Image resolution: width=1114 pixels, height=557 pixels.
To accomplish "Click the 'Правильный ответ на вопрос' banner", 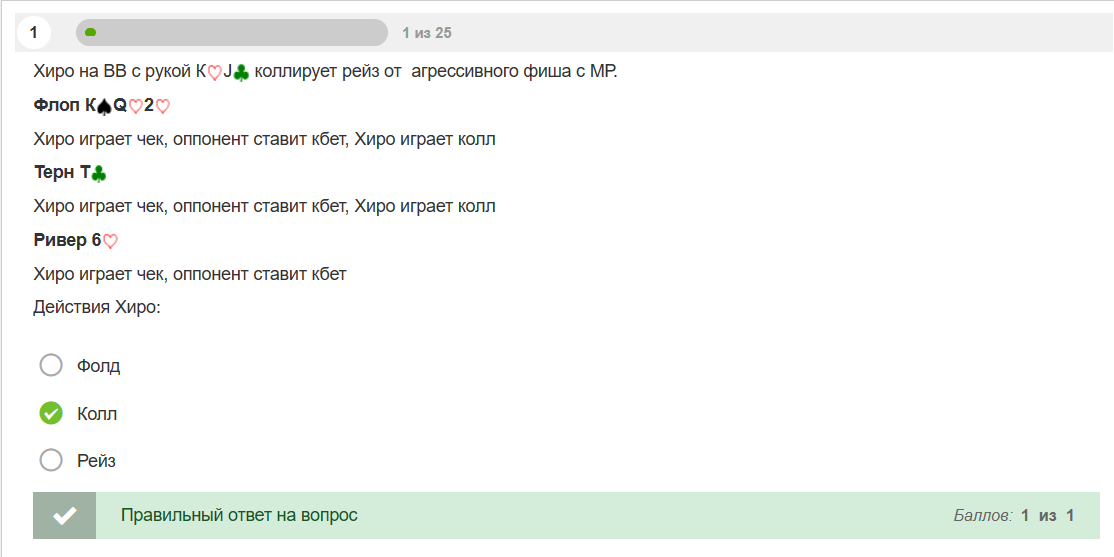I will click(x=566, y=515).
